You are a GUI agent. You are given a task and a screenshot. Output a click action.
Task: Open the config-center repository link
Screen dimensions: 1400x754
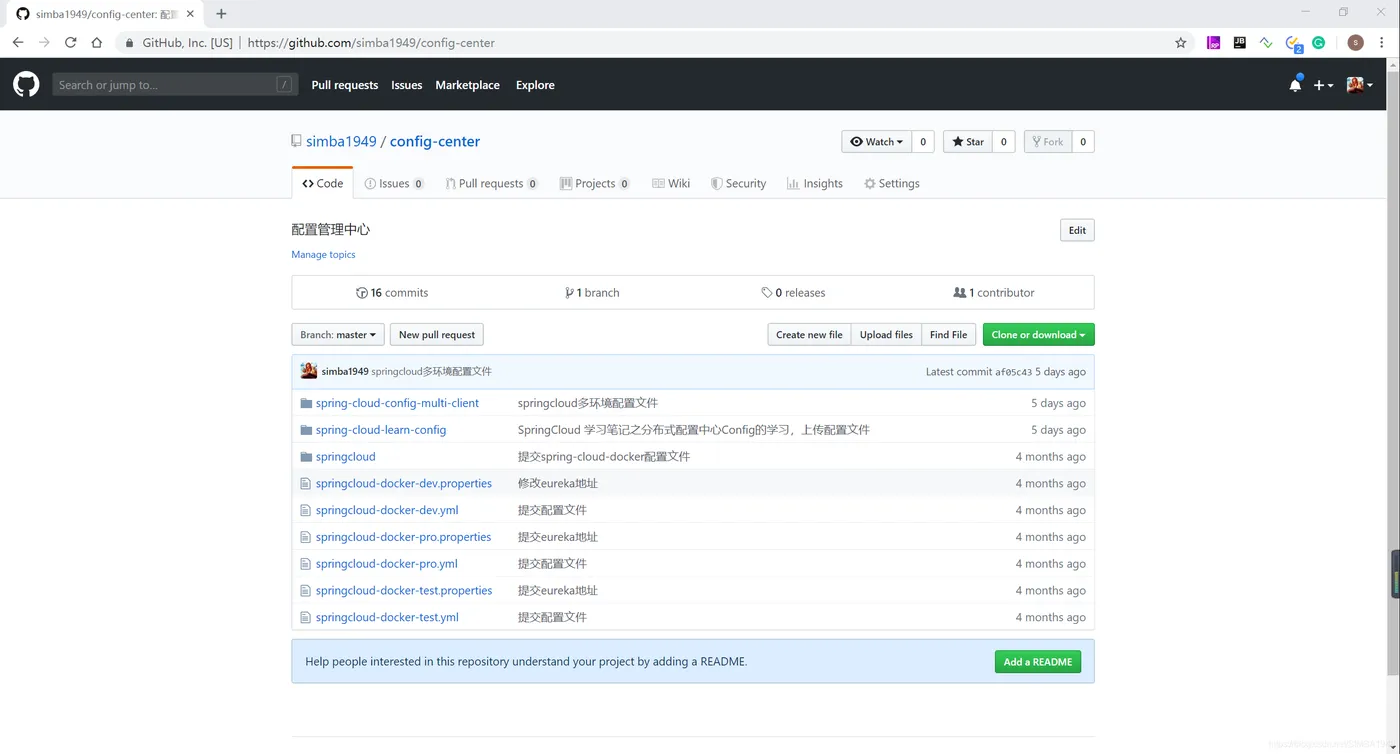click(435, 141)
